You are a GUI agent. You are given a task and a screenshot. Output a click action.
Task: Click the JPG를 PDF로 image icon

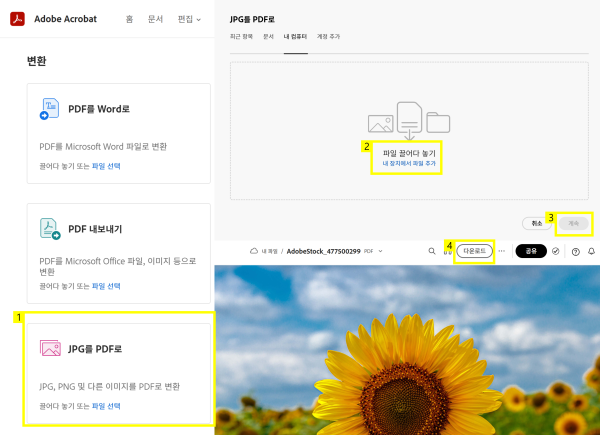[50, 348]
